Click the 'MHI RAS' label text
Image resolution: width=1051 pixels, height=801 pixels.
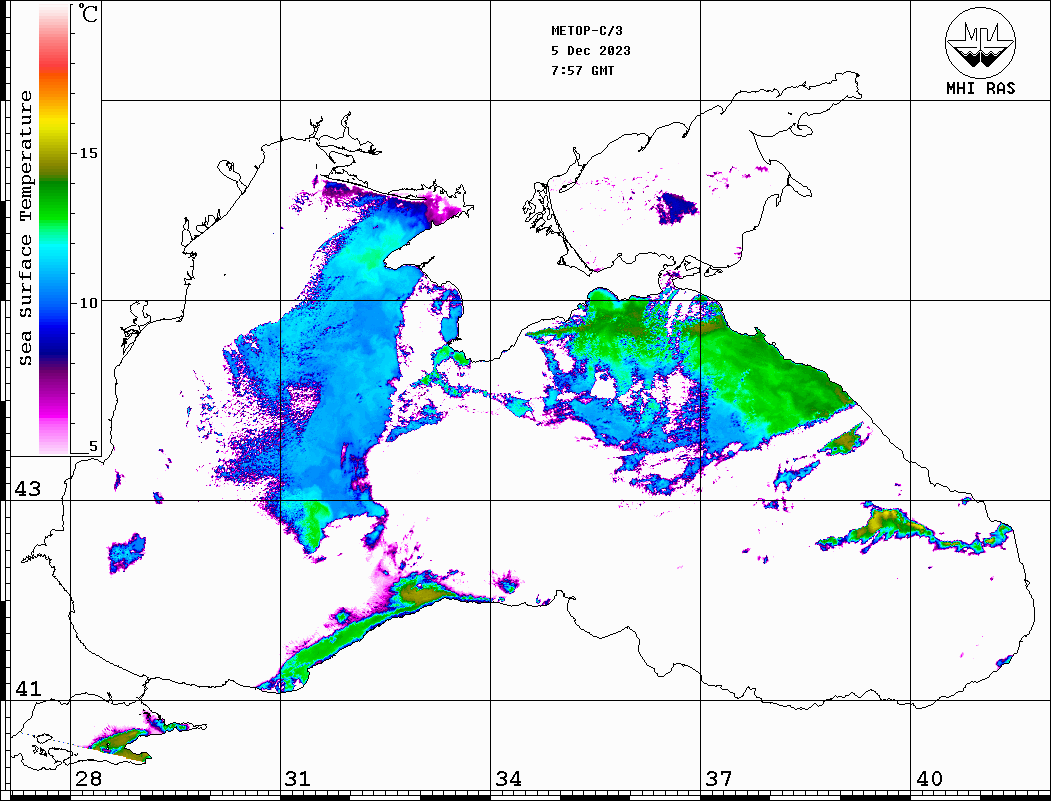981,88
